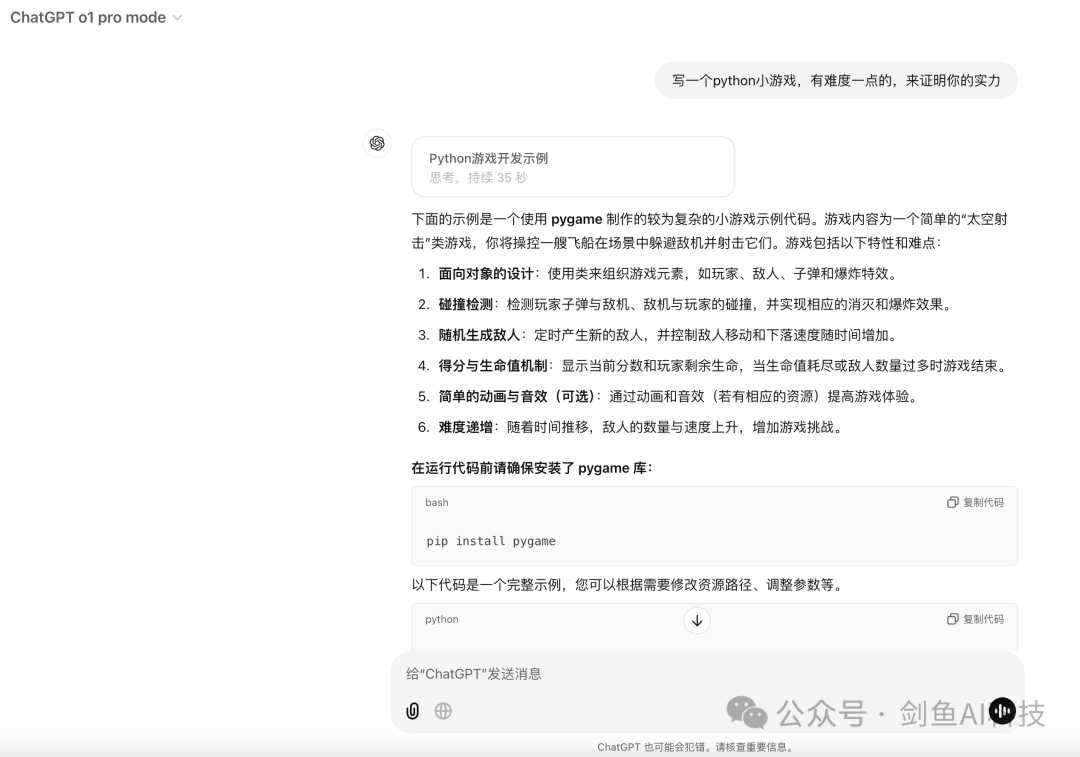Click the globe web search icon

click(443, 711)
